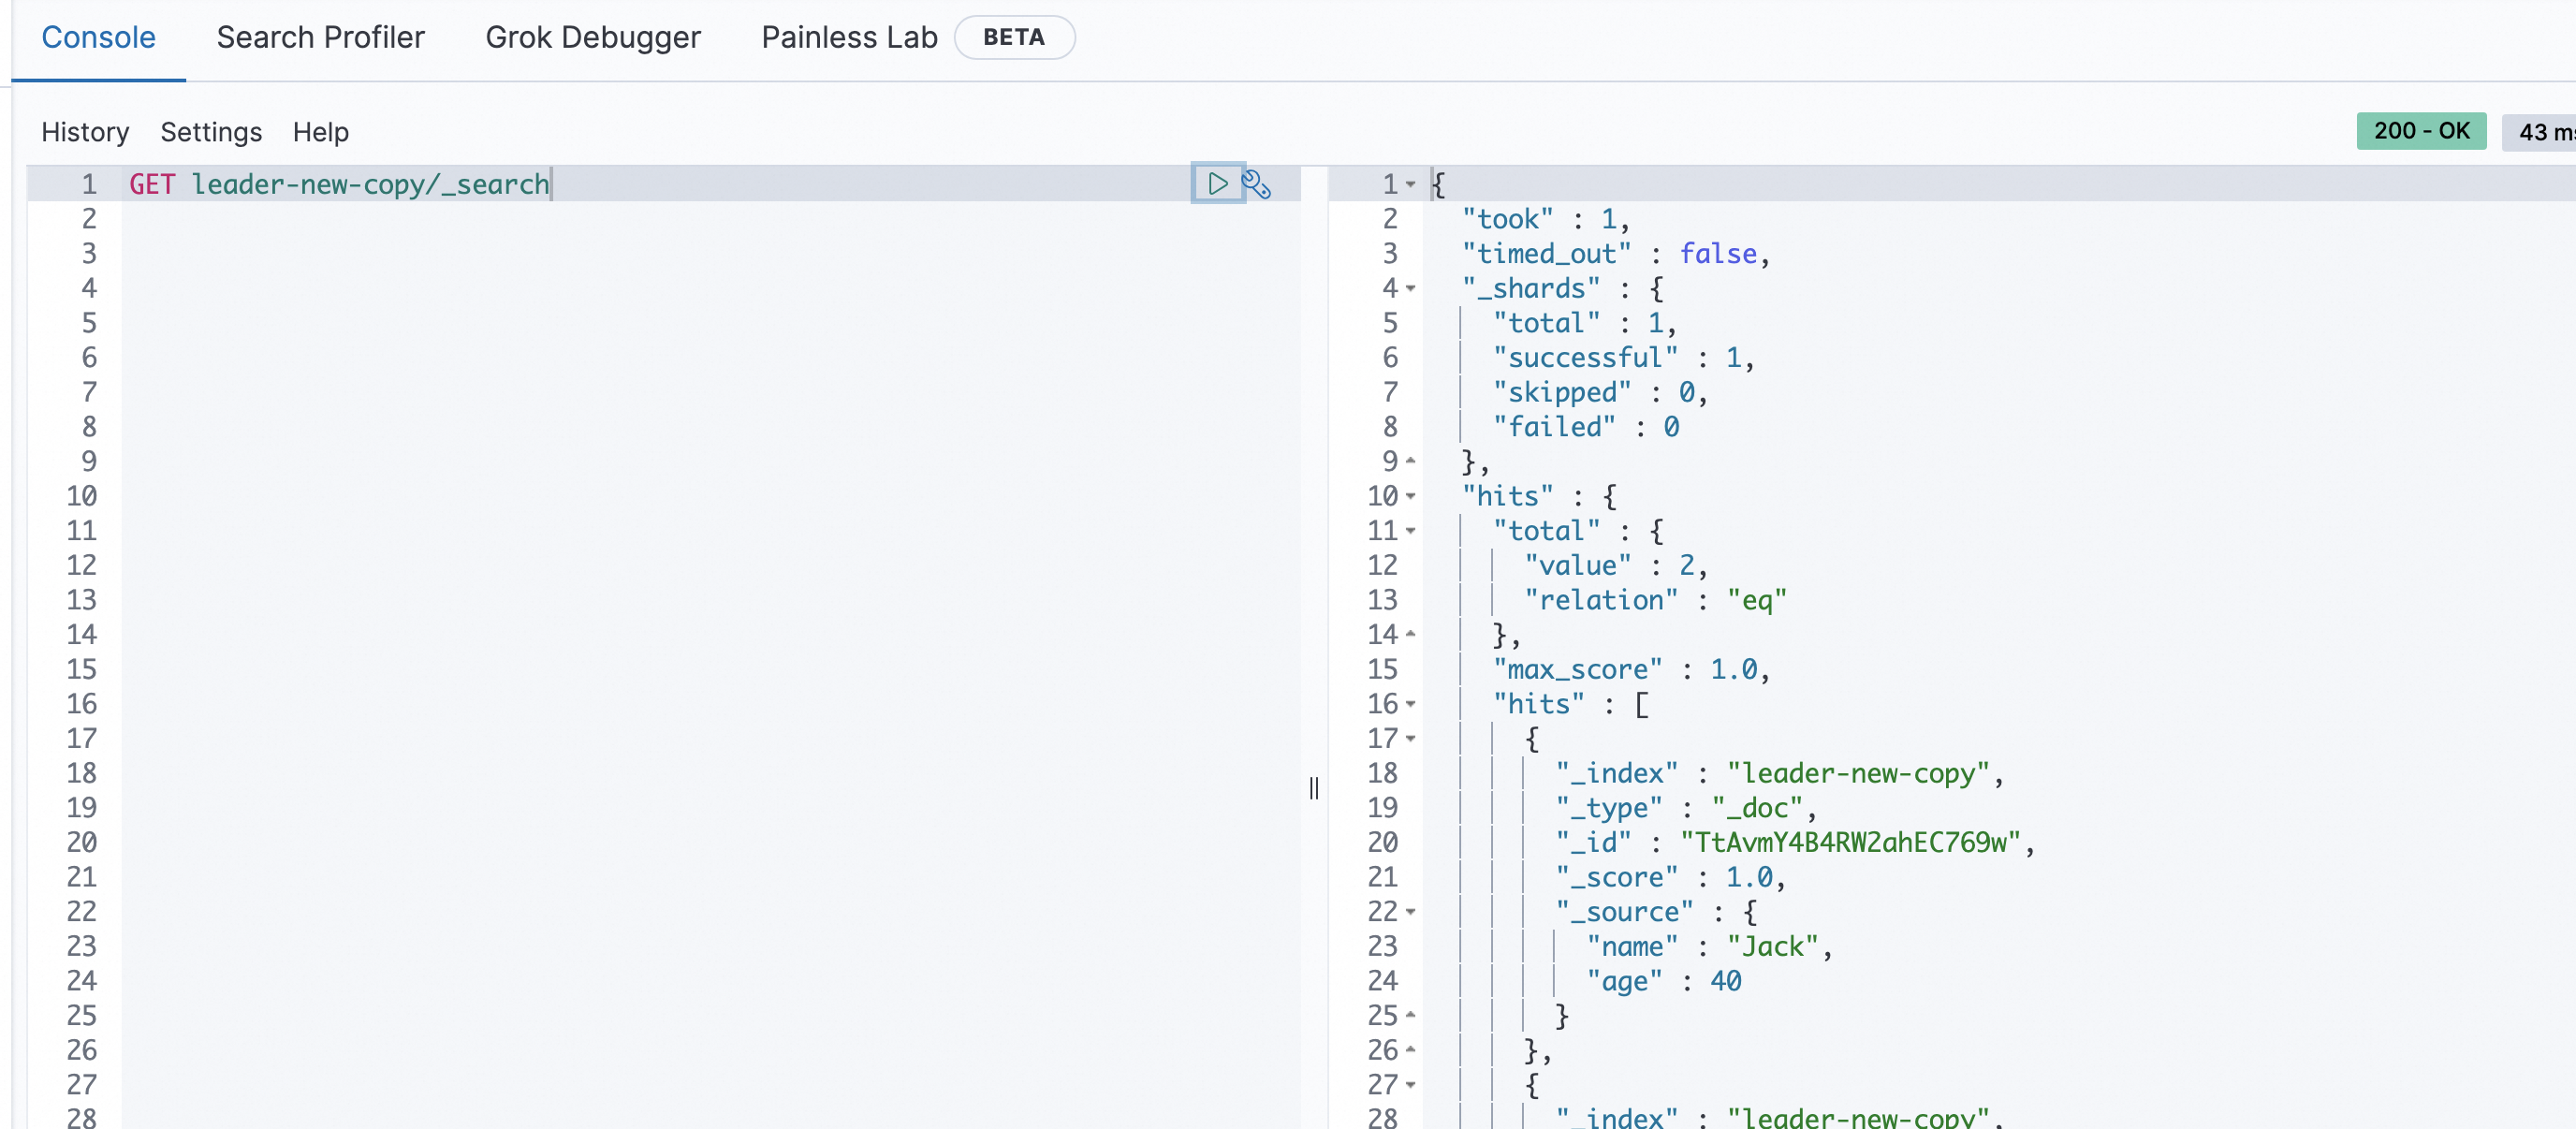The height and width of the screenshot is (1129, 2576).
Task: Collapse the "total" object at line 11
Action: [x=1410, y=531]
